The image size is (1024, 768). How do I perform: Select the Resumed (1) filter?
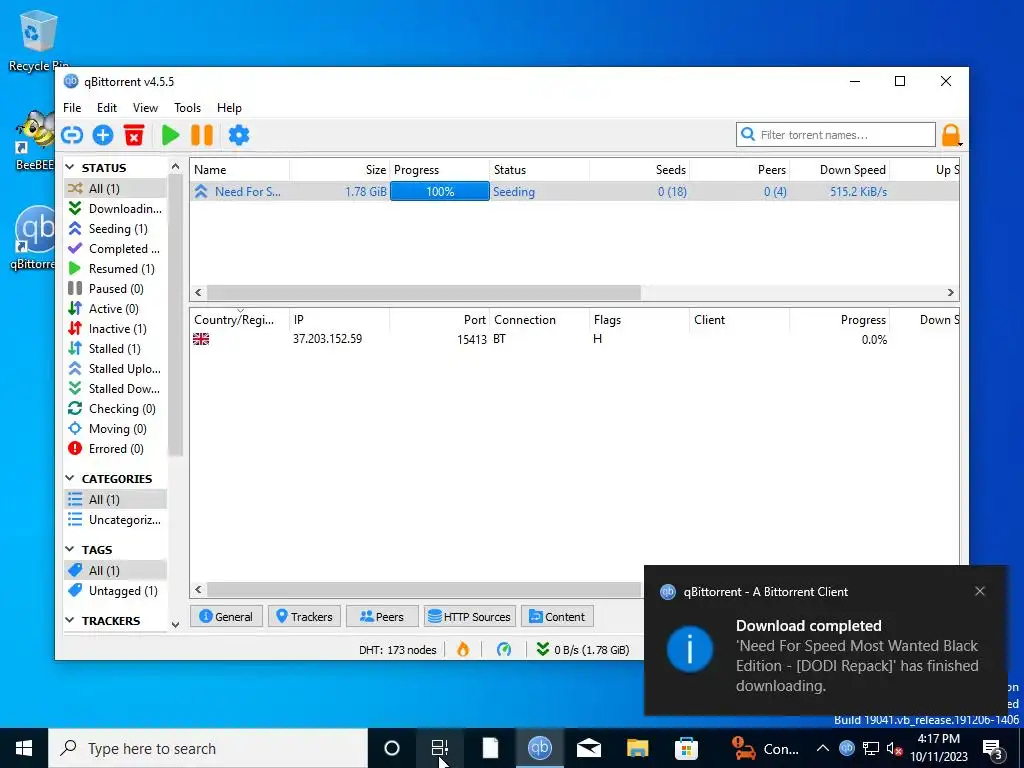click(x=115, y=268)
